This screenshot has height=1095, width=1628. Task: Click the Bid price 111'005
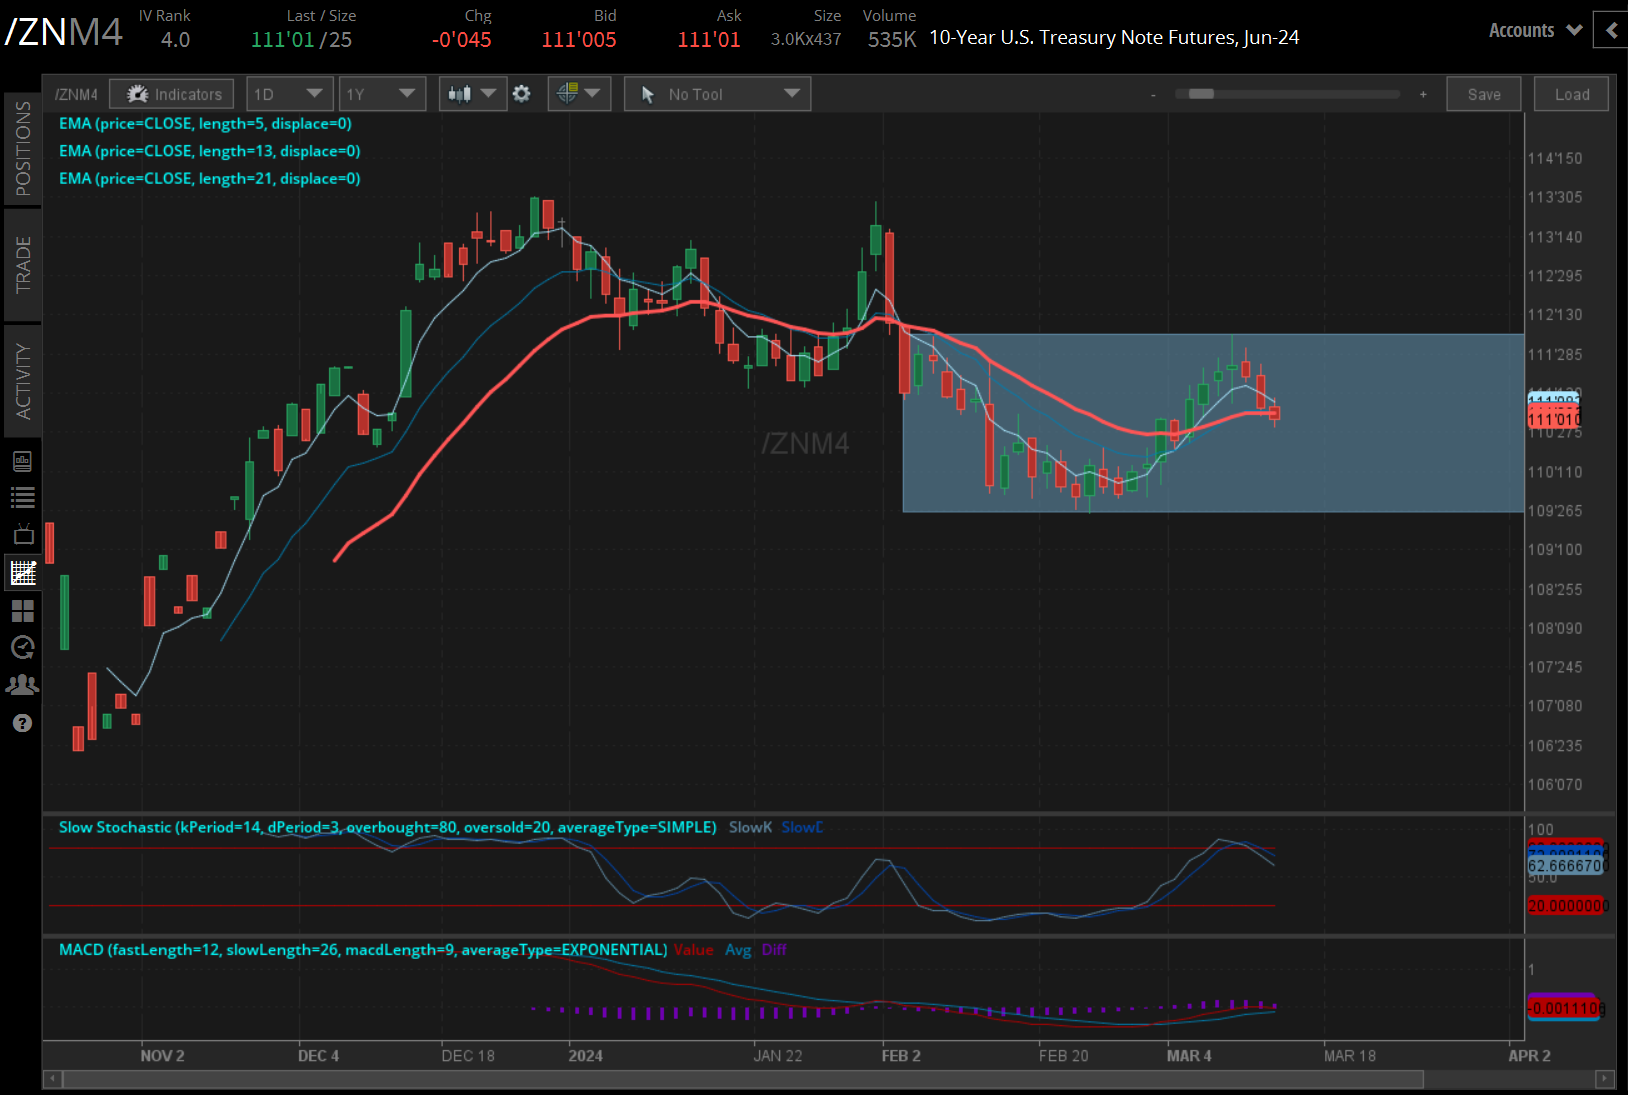click(x=579, y=40)
